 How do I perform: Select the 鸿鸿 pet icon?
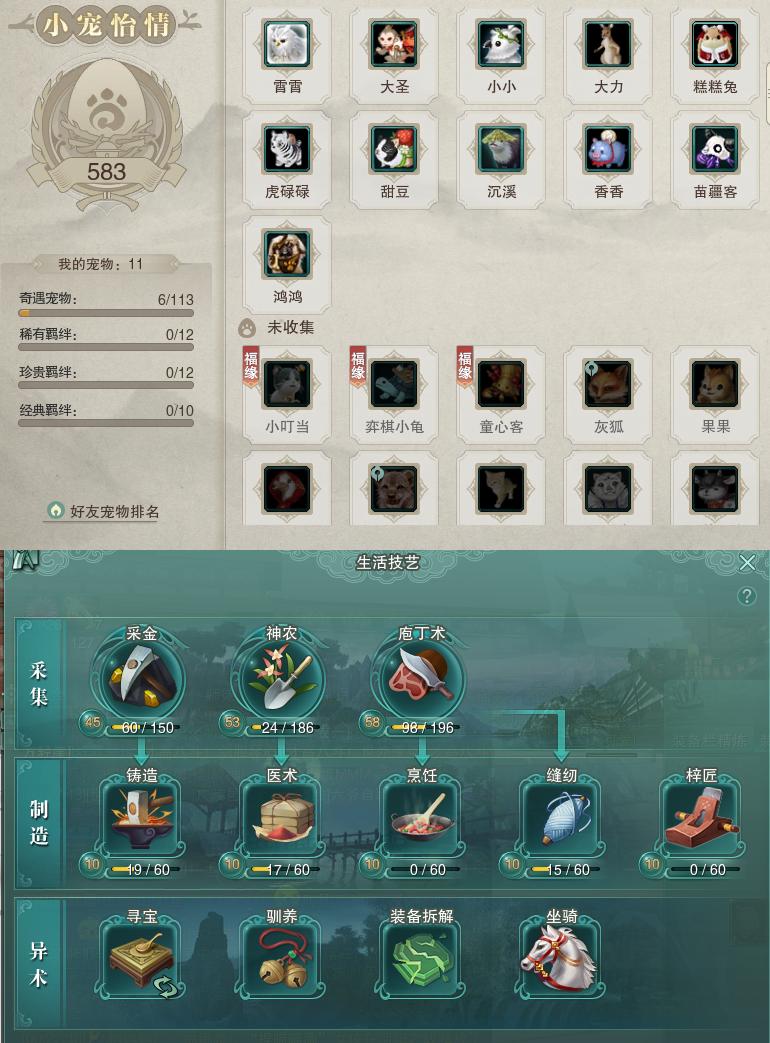click(287, 254)
